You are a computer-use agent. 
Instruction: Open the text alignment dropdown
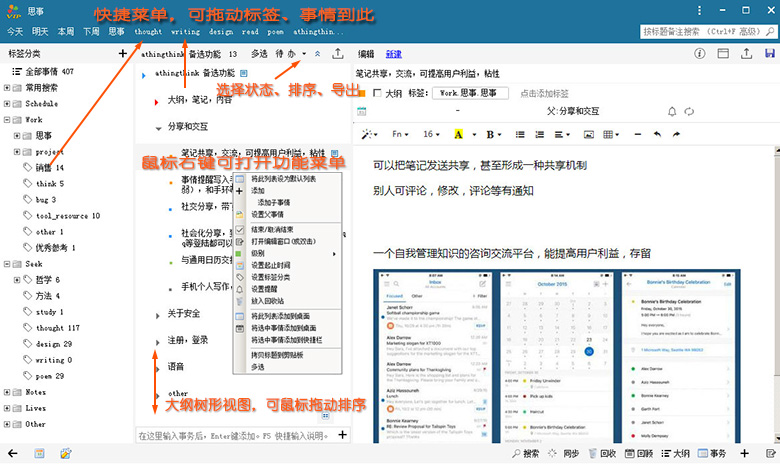click(563, 134)
